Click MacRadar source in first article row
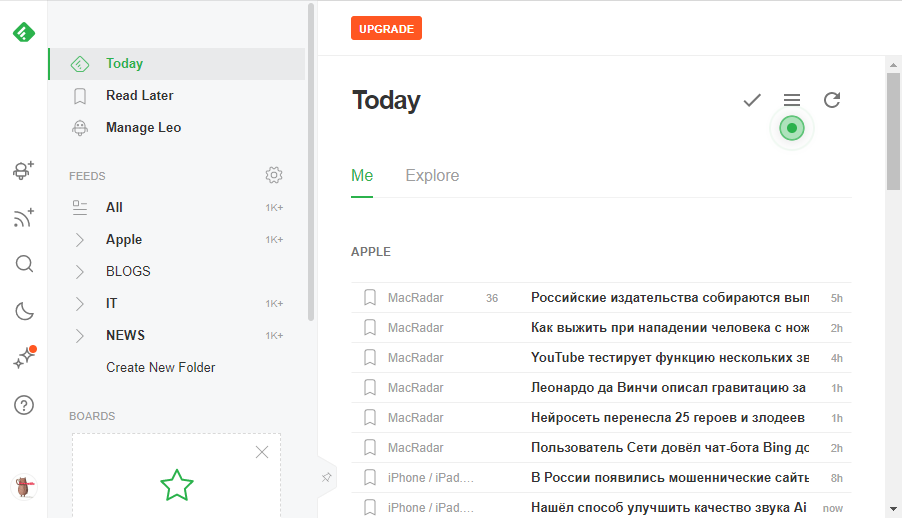Screen dimensions: 902x518 click(x=415, y=298)
